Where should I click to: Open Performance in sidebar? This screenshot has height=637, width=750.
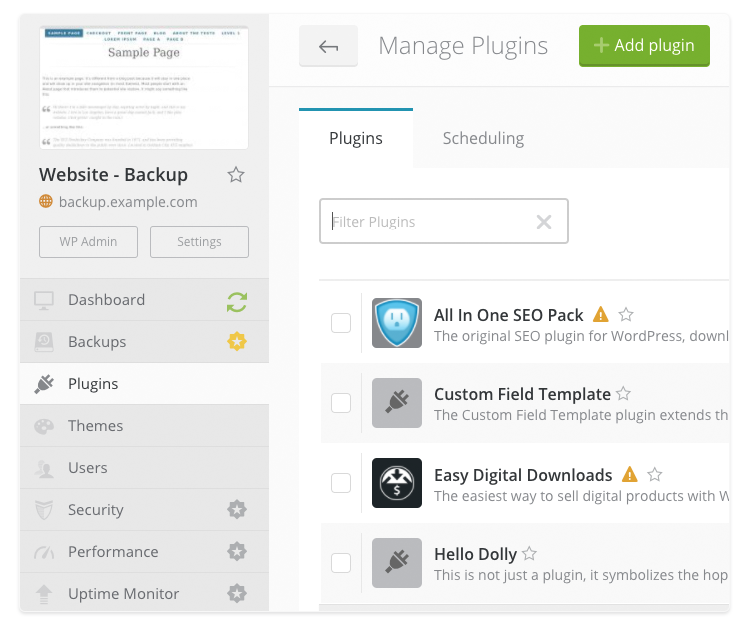[144, 552]
